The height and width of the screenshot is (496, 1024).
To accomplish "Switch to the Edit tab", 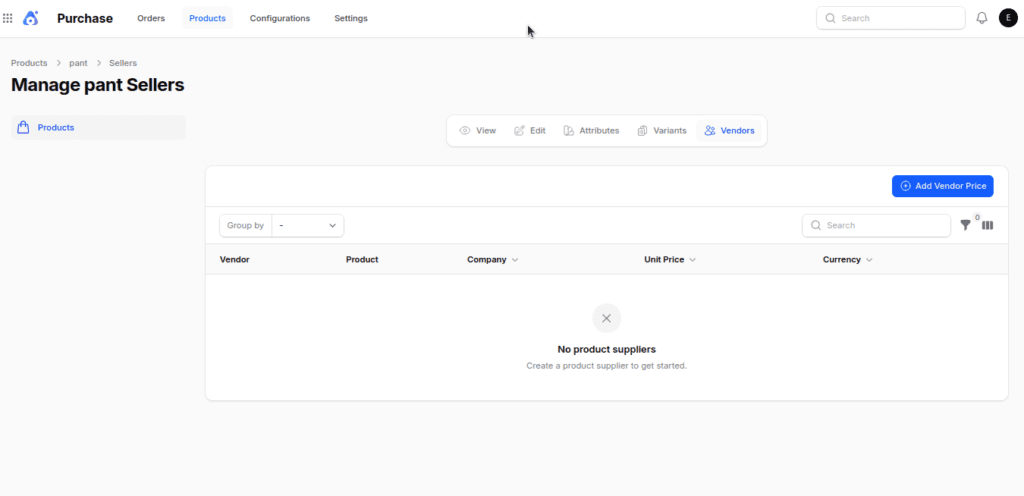I will tap(530, 131).
